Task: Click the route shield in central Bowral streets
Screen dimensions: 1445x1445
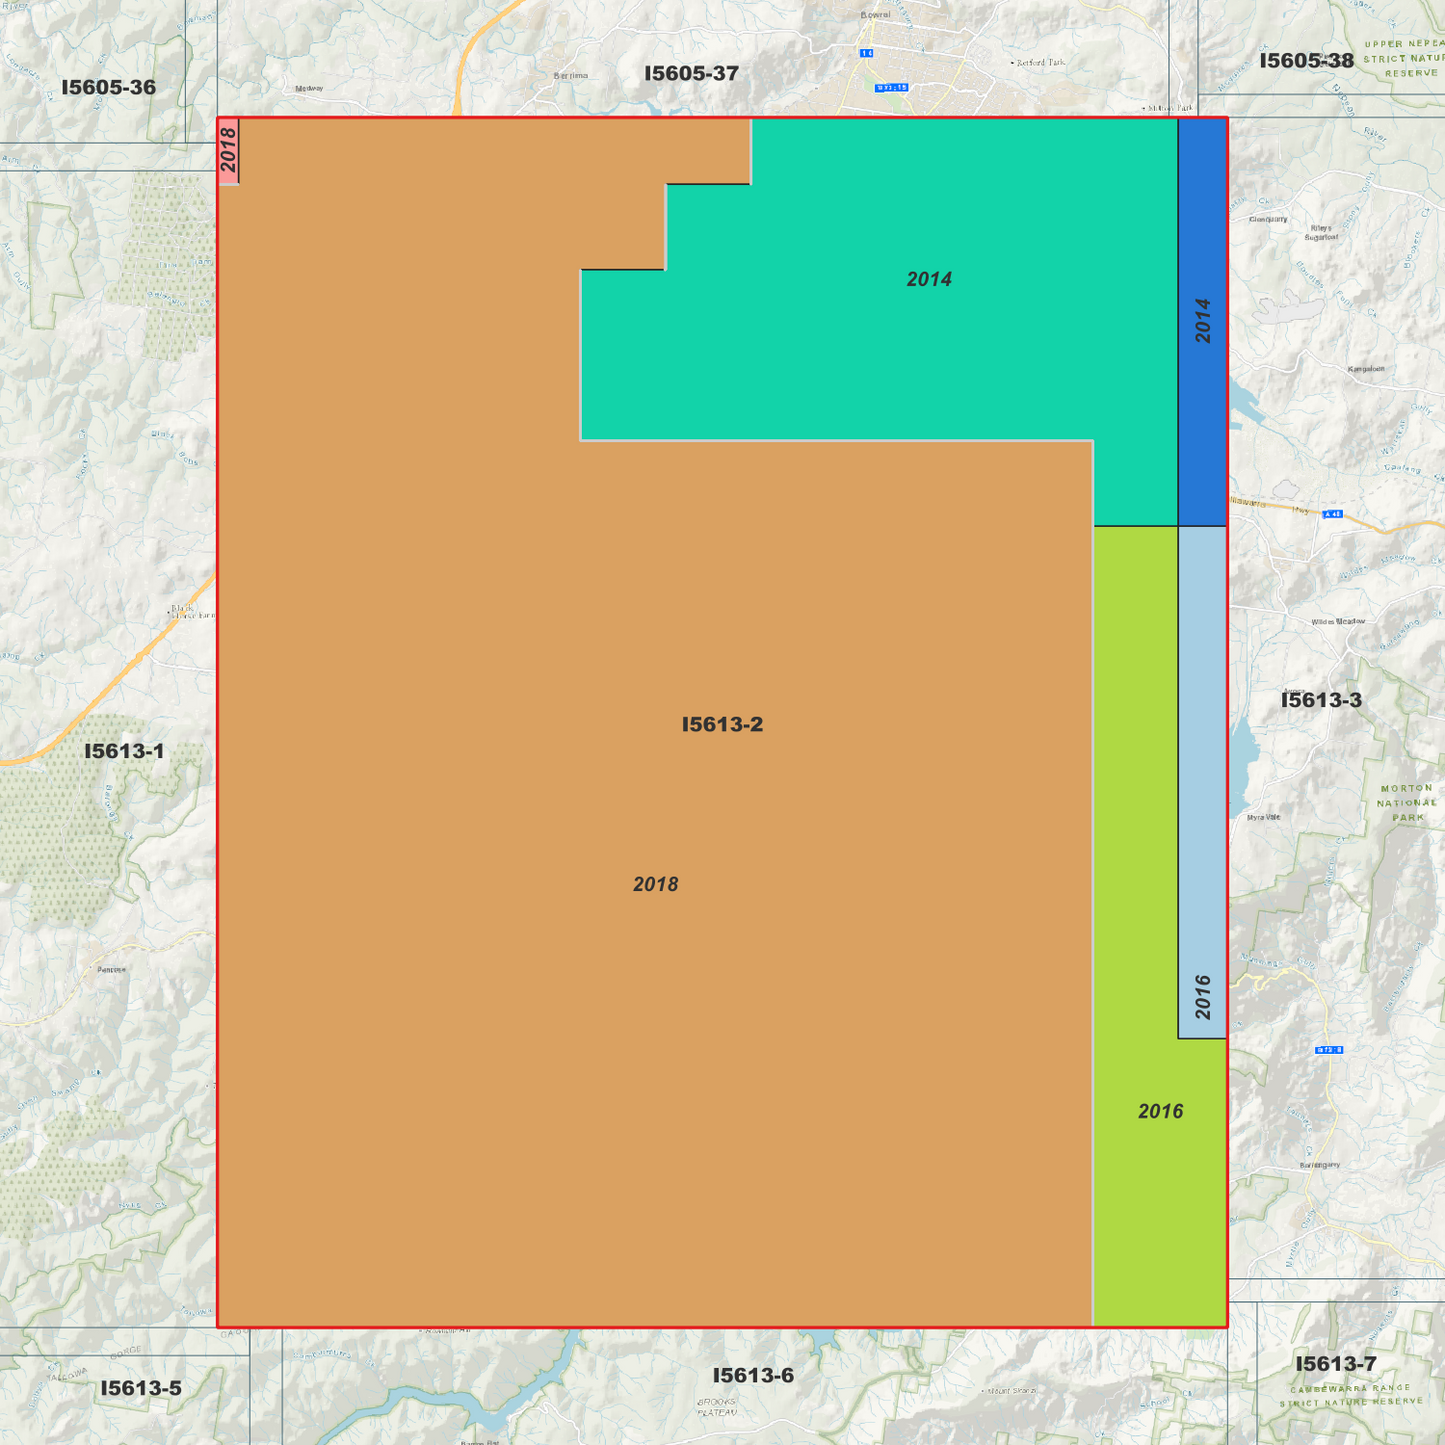Action: 892,87
